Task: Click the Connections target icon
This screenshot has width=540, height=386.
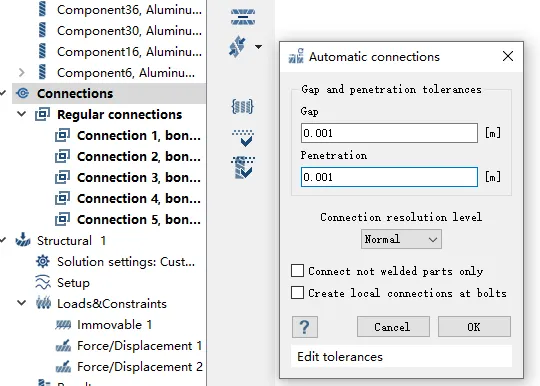Action: coord(23,93)
